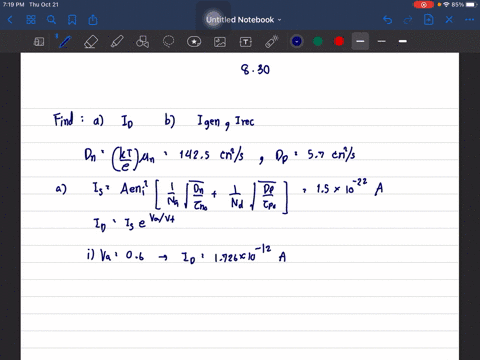Redo the last action
Screen dimensions: 480x360
pyautogui.click(x=408, y=20)
